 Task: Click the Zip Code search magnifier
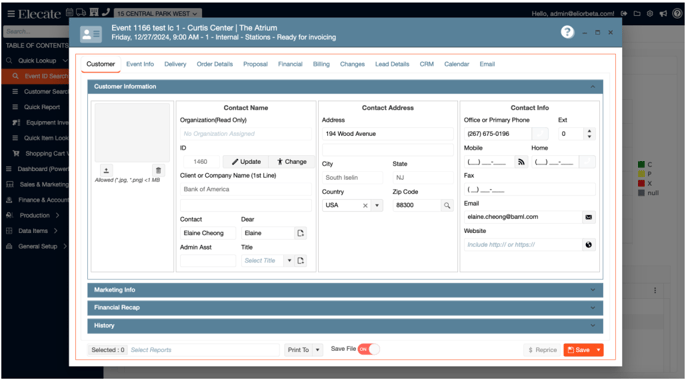click(447, 206)
